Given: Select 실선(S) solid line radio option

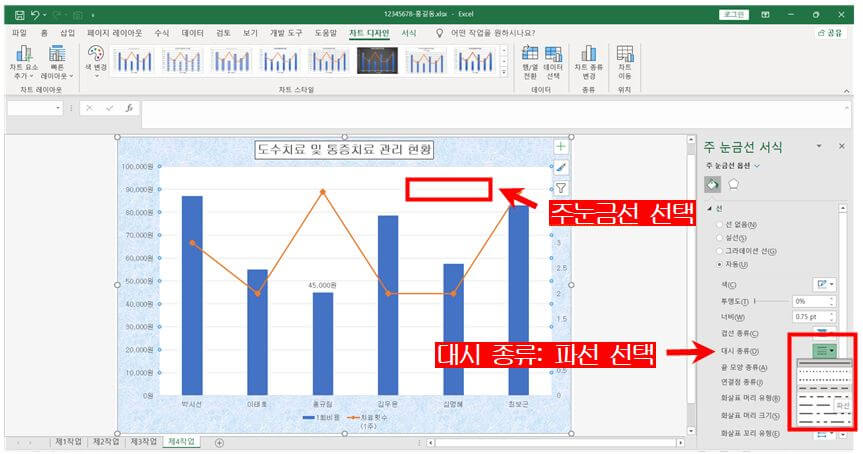Looking at the screenshot, I should point(719,238).
